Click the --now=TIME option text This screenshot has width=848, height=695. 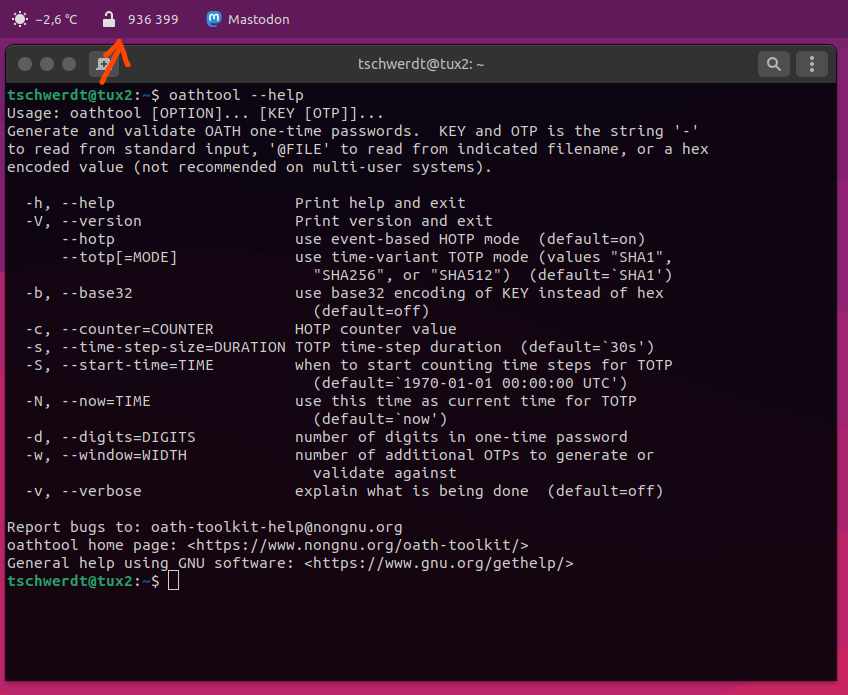[106, 401]
